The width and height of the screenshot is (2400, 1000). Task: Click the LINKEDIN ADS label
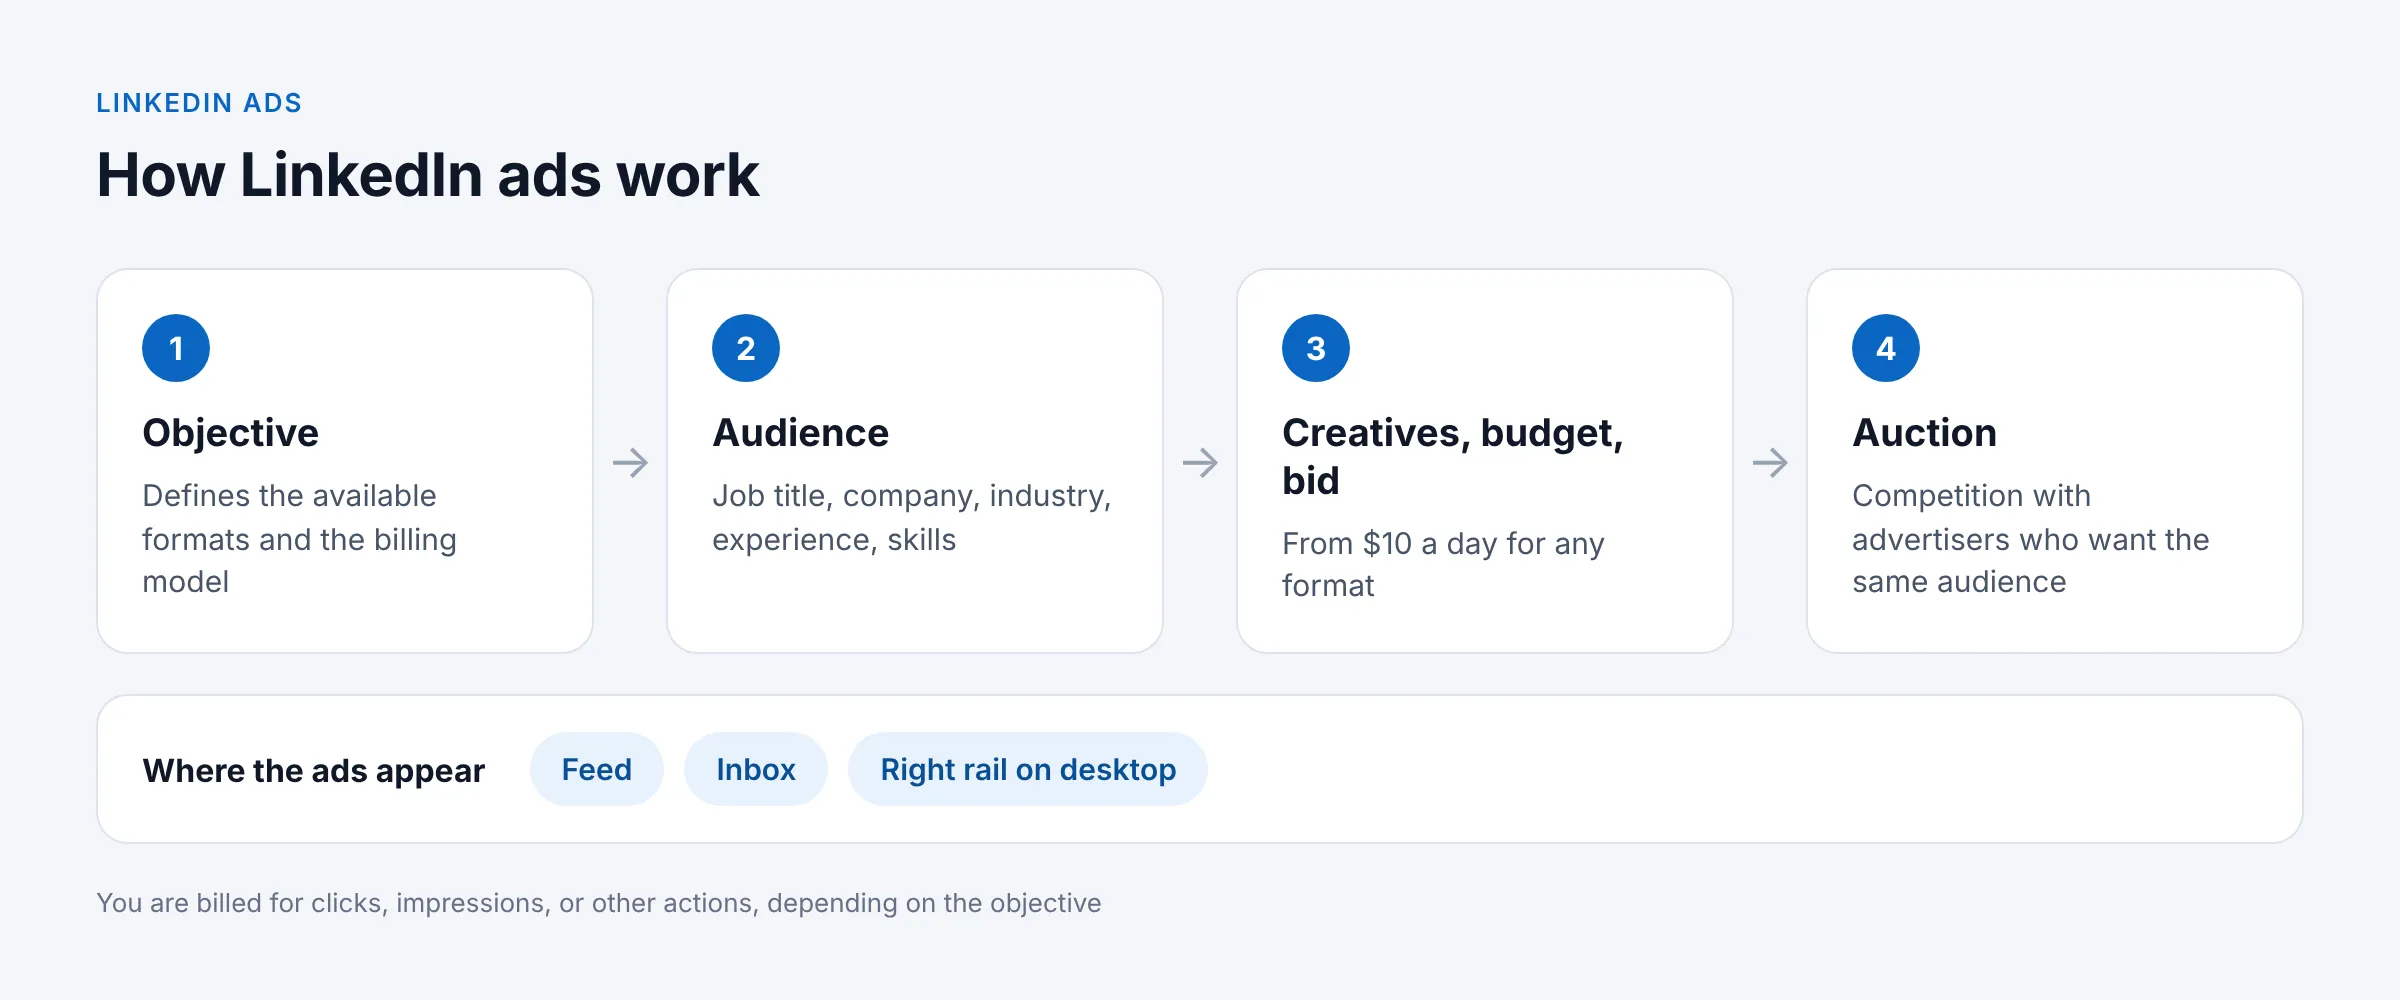199,103
